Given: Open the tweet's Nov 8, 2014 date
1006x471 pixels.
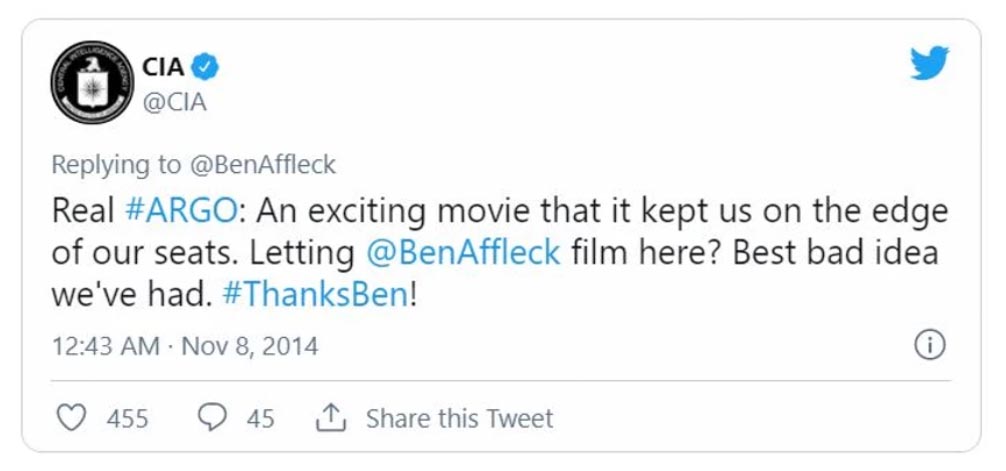Looking at the screenshot, I should click(250, 347).
